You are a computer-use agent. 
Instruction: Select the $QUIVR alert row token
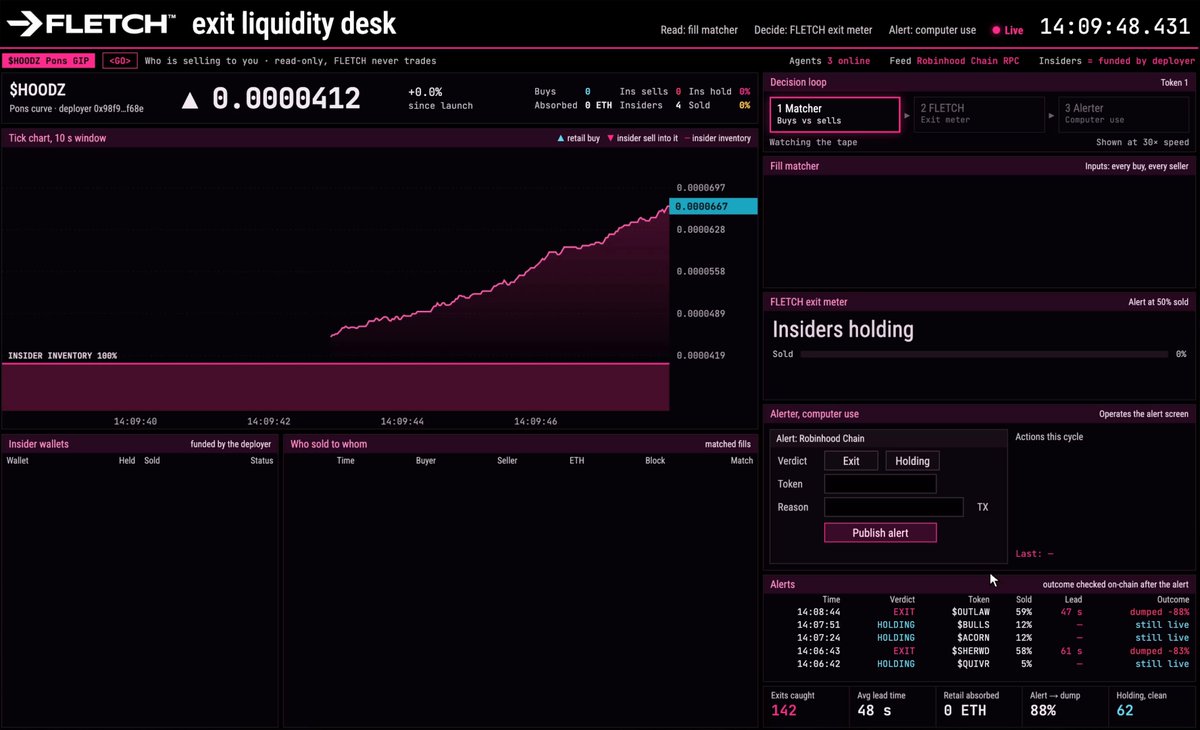click(x=974, y=664)
